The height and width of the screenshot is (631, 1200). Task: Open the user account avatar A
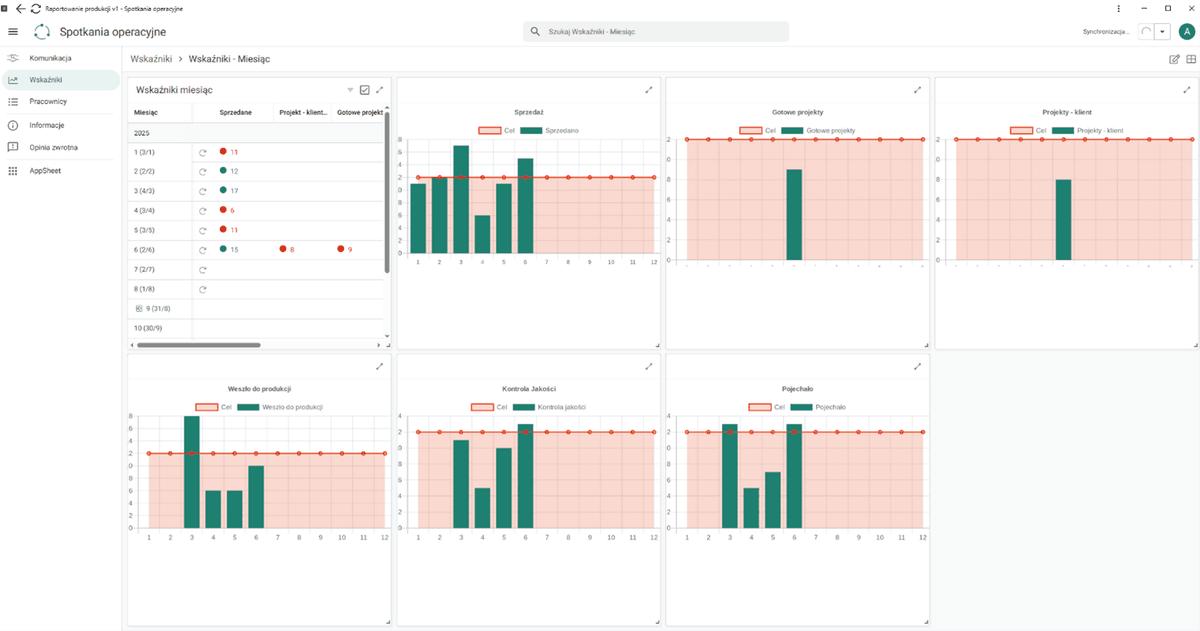point(1187,32)
